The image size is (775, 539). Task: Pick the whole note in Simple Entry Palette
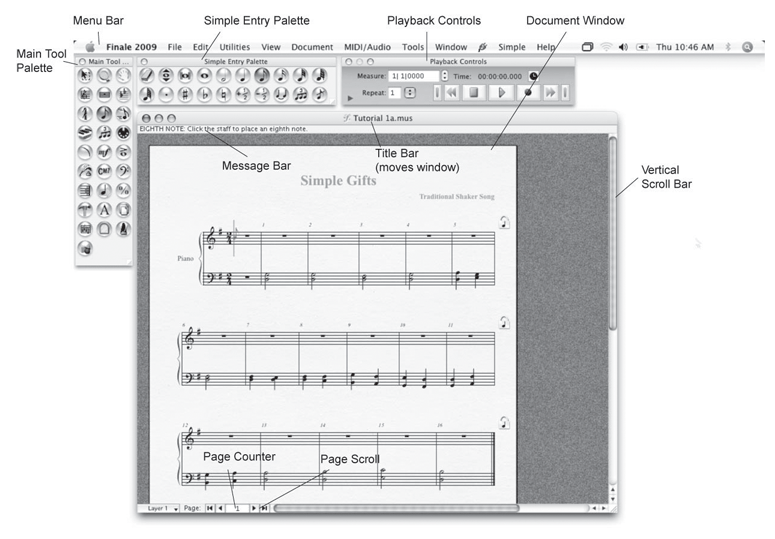pos(204,76)
